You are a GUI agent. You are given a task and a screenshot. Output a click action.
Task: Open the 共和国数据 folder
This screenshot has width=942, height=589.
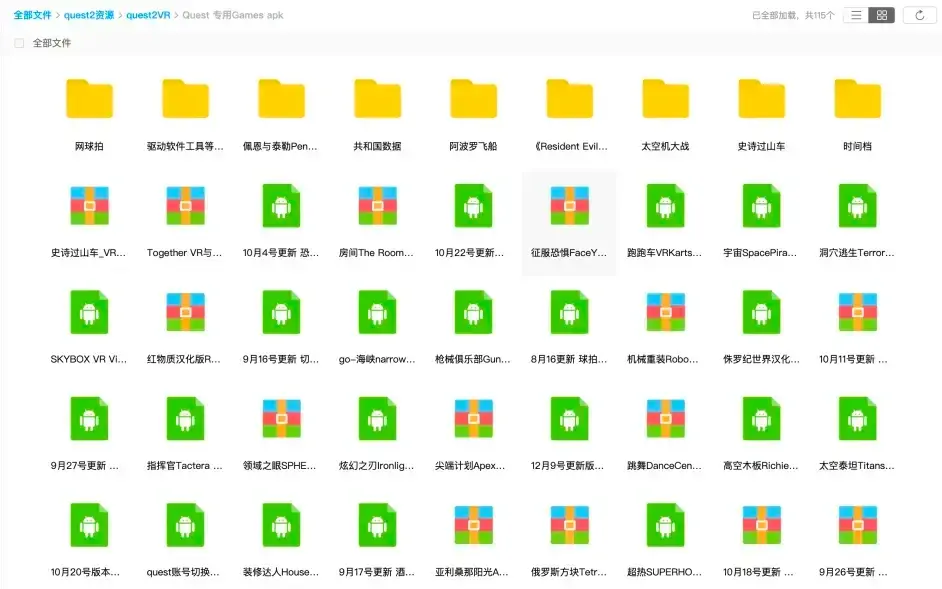[x=377, y=100]
